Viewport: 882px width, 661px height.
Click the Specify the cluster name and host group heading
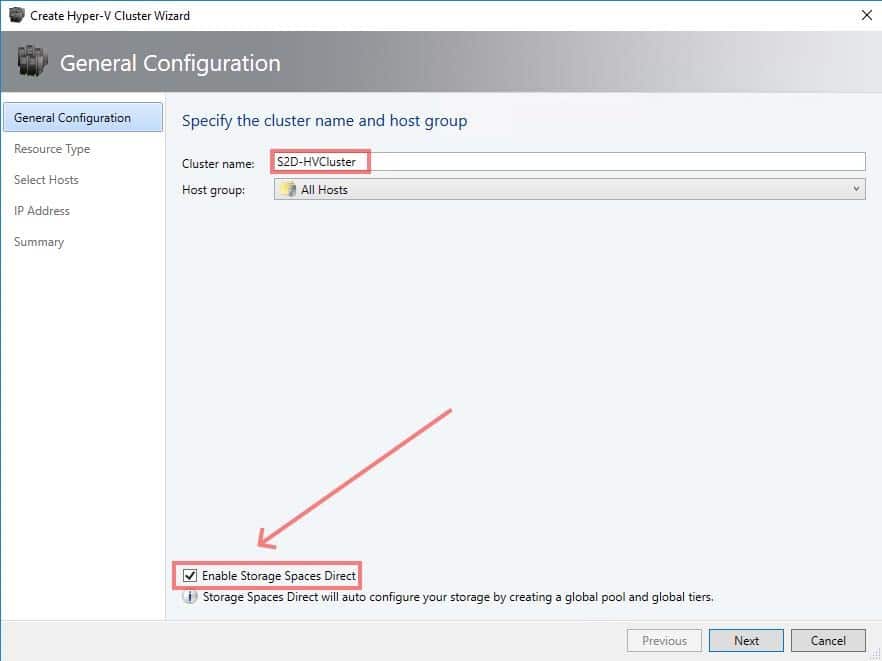pos(324,121)
